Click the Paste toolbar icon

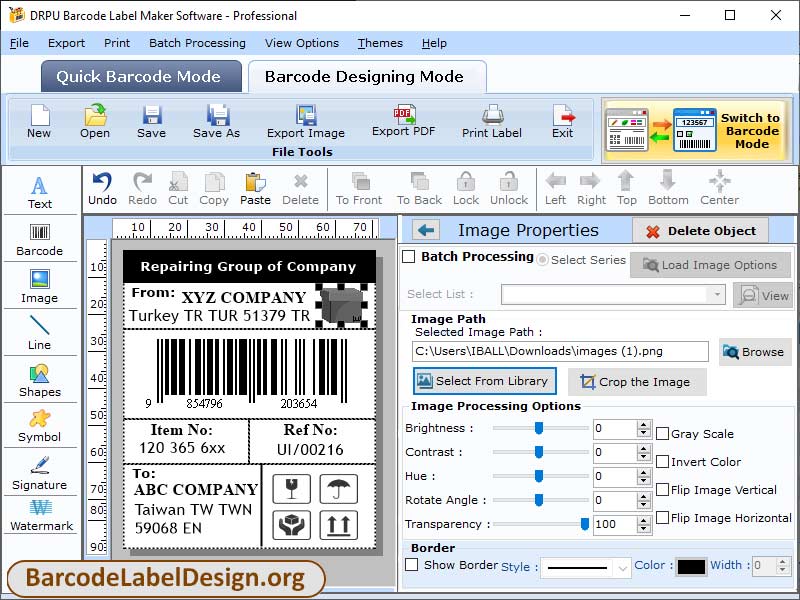pos(255,187)
